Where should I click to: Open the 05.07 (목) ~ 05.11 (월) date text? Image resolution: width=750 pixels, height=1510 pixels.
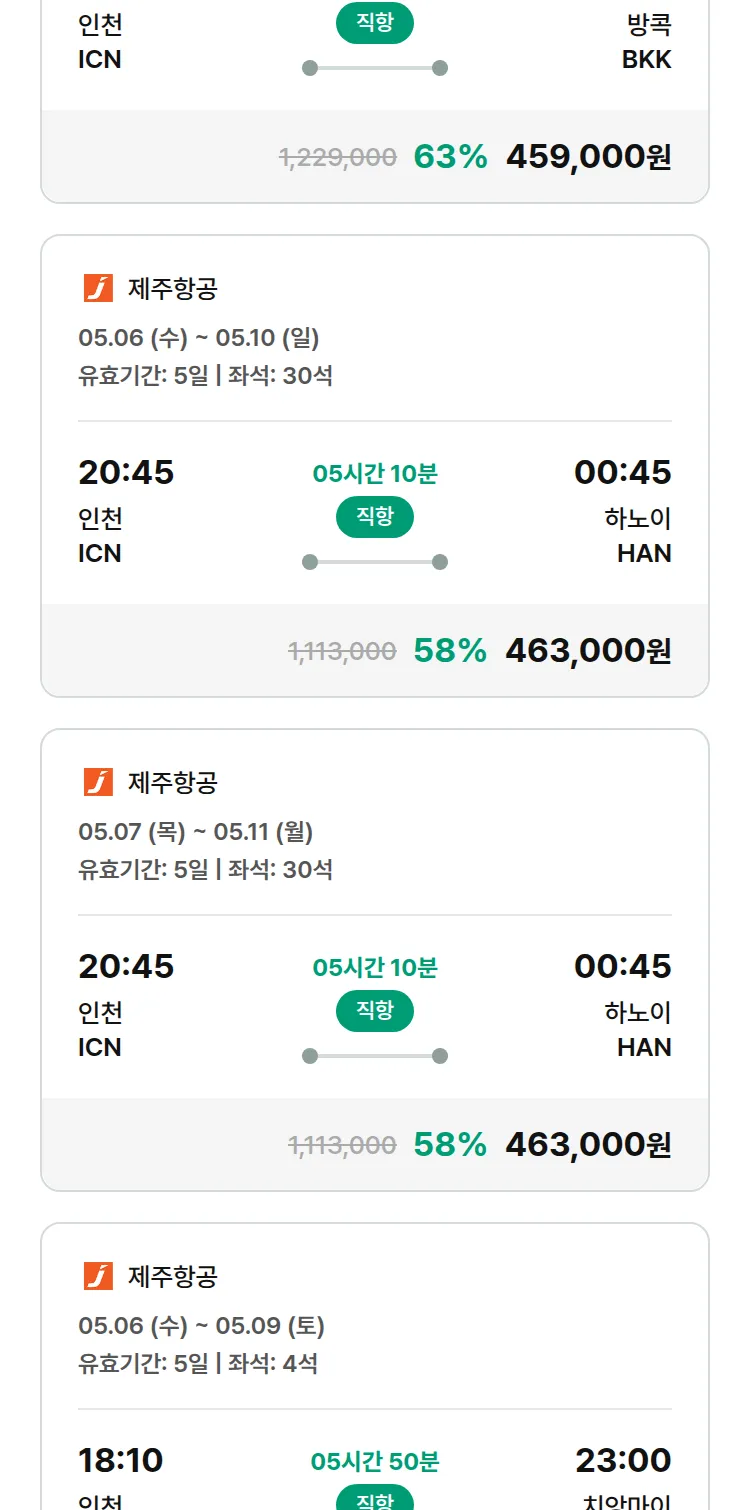pos(196,832)
